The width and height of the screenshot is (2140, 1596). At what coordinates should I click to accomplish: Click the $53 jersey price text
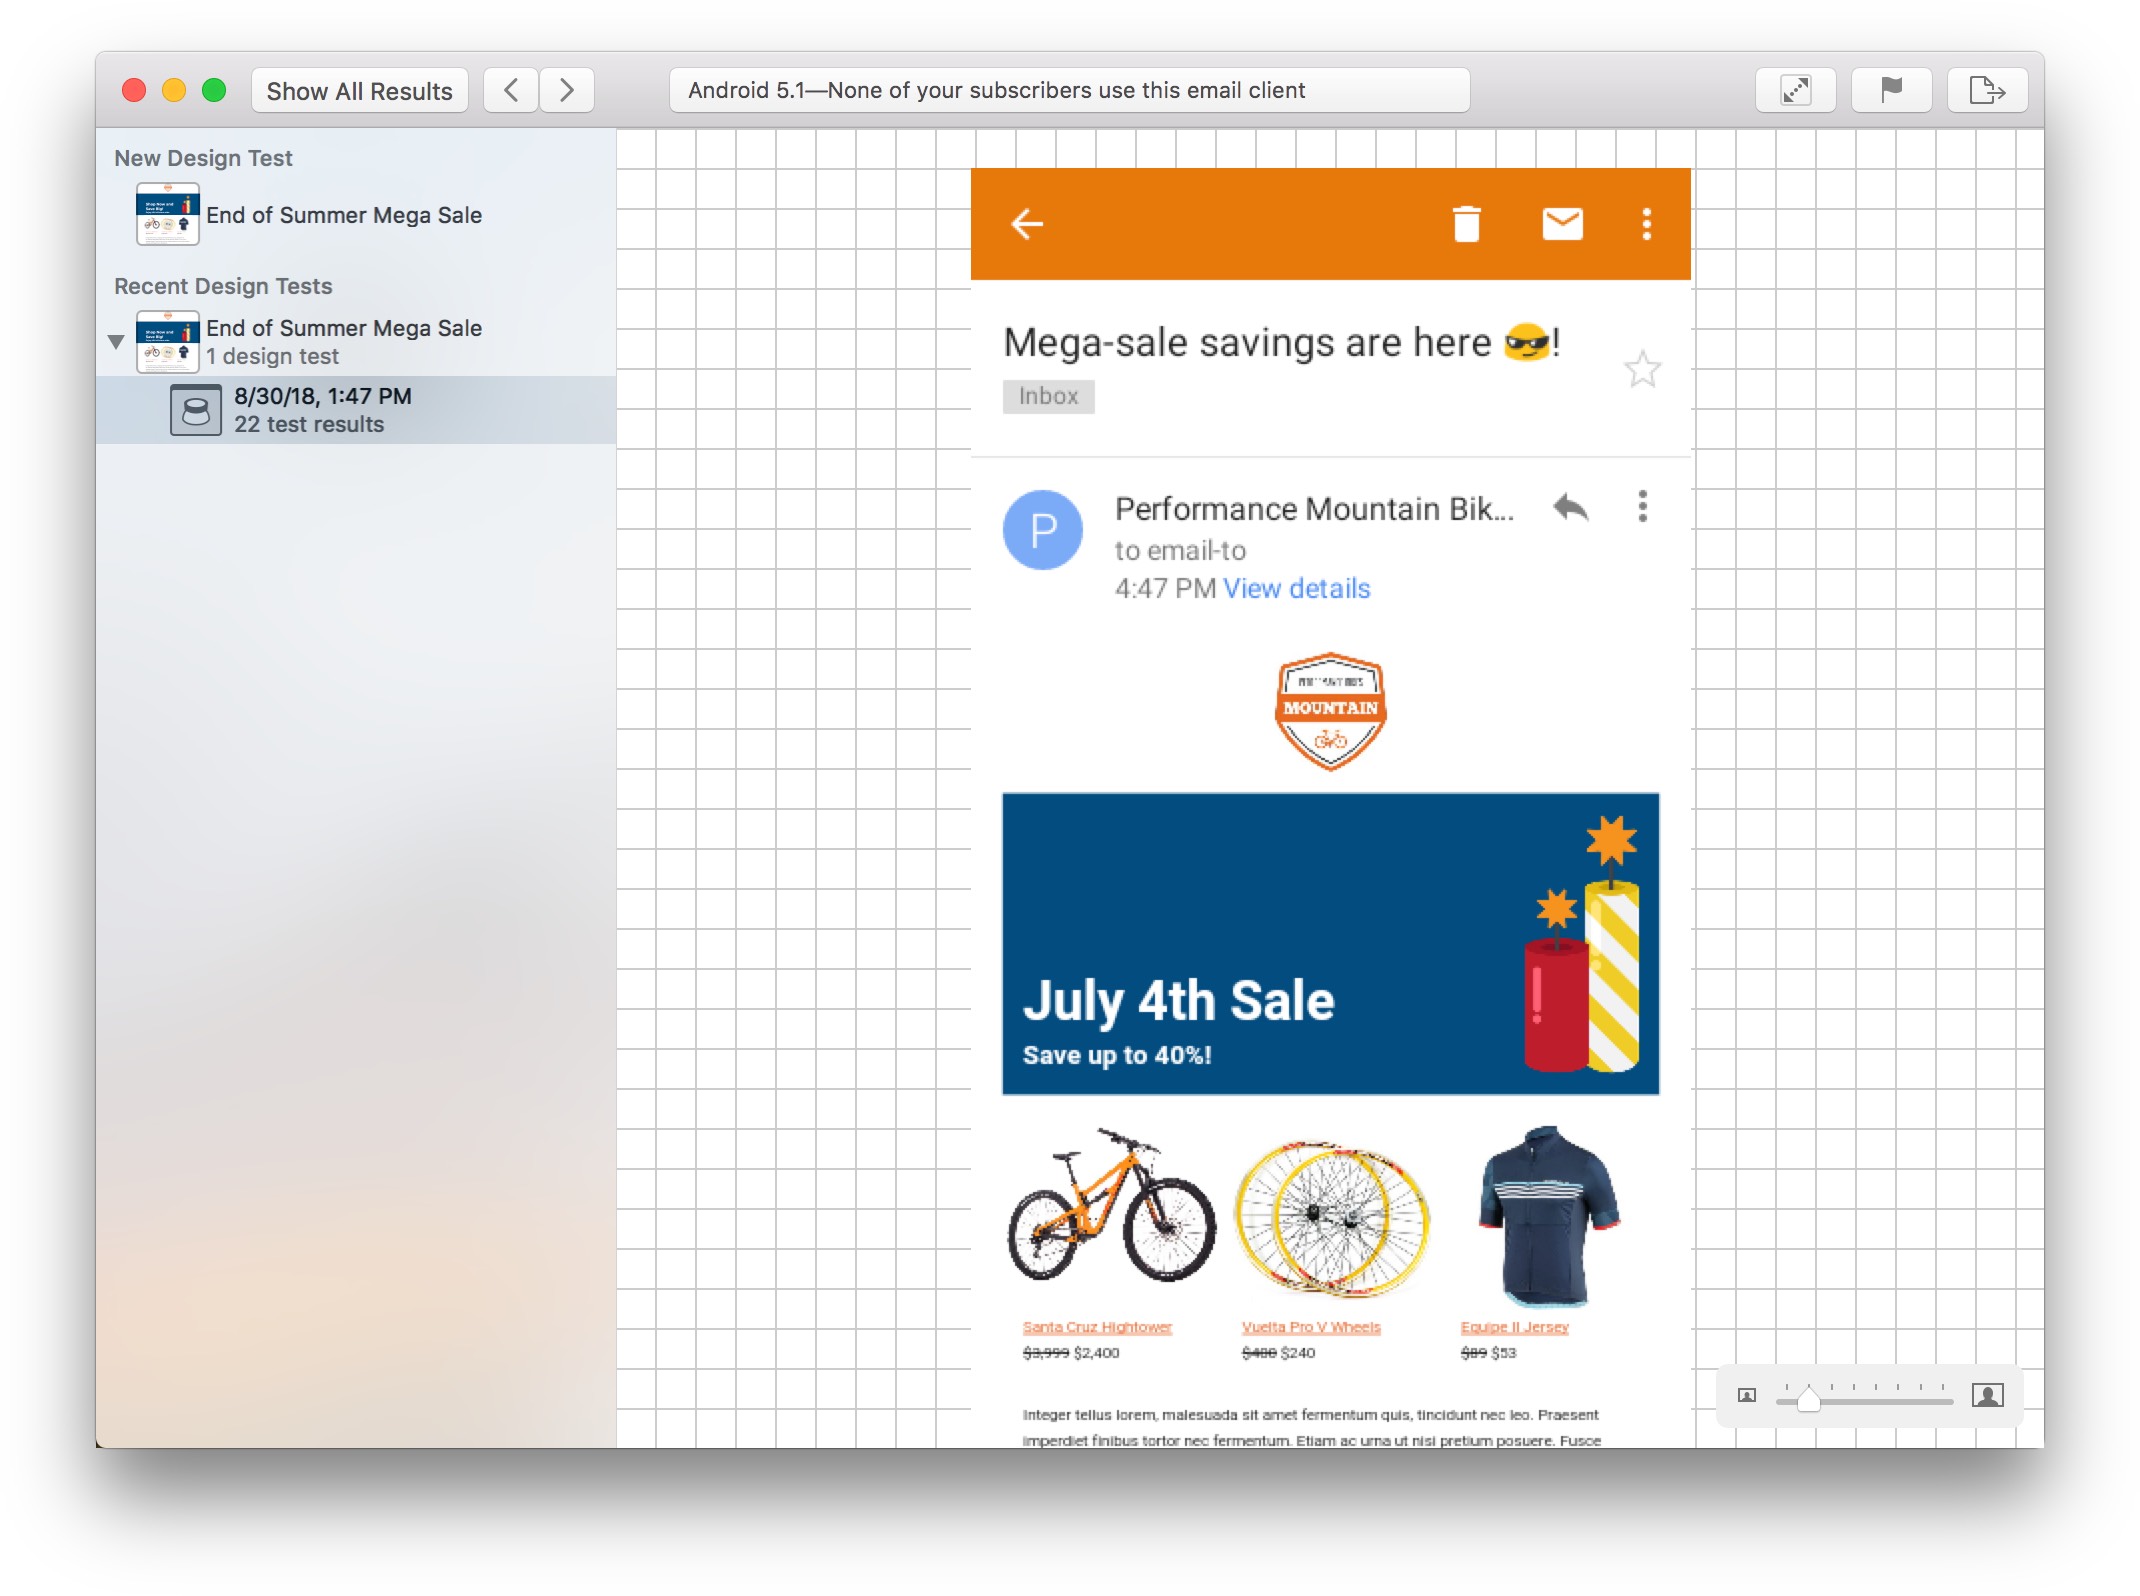pyautogui.click(x=1503, y=1353)
